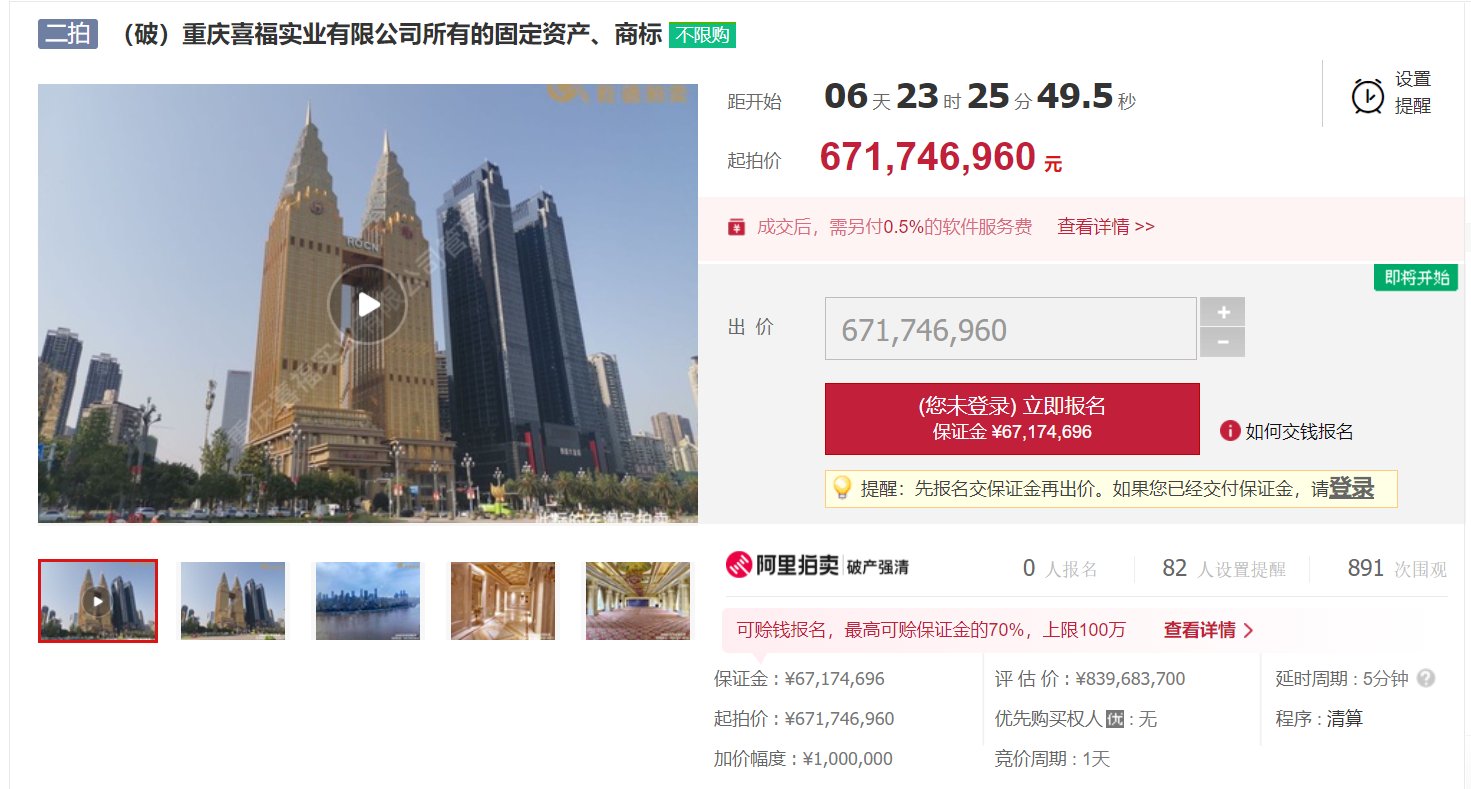Select the golden hallway interior thumbnail
1471x789 pixels.
coord(503,600)
